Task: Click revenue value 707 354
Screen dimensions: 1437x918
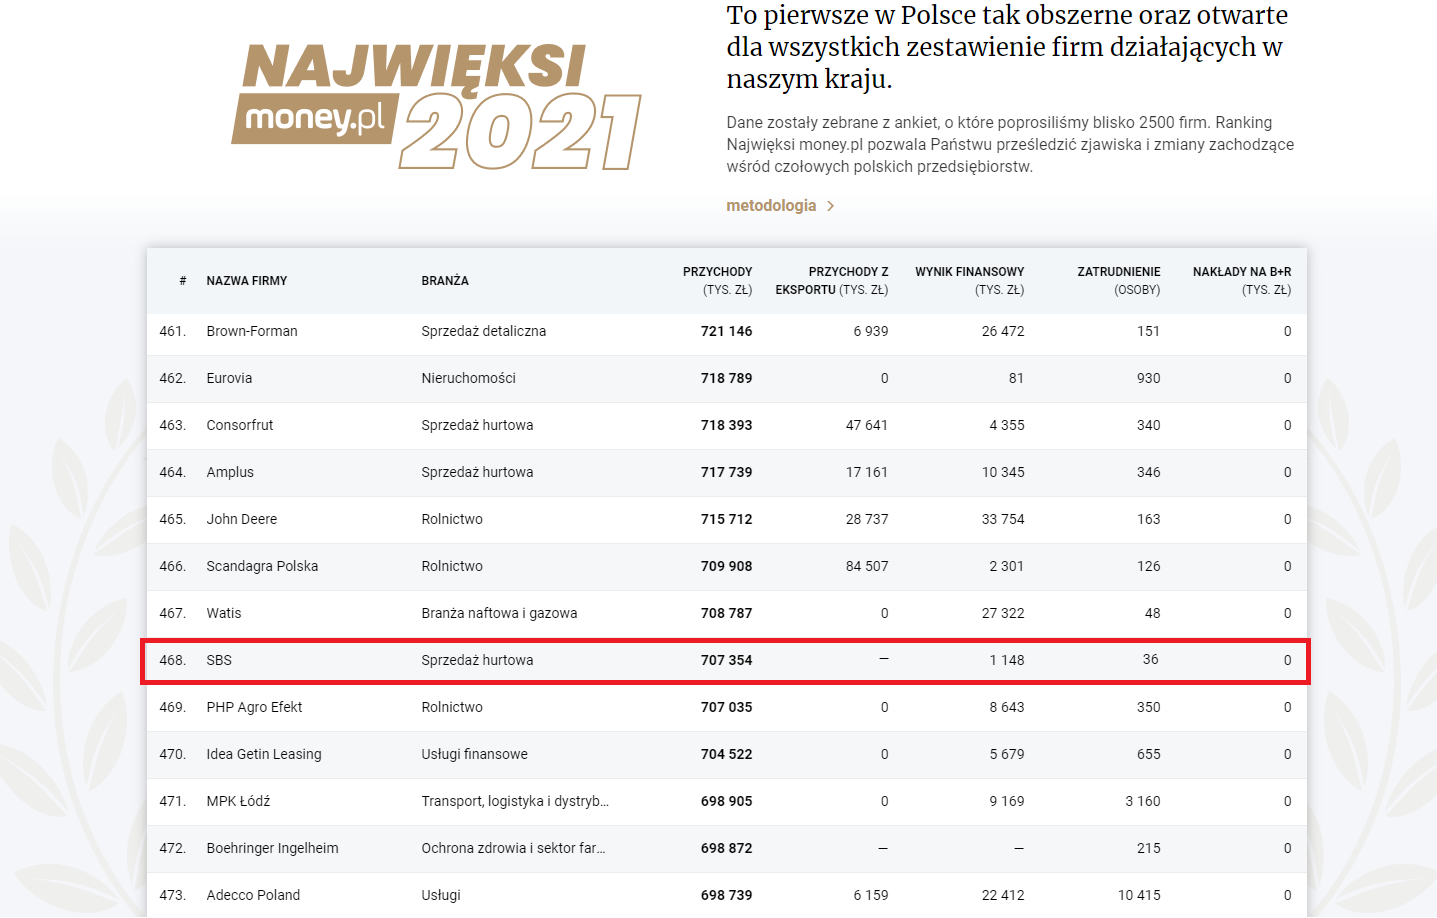Action: click(x=726, y=660)
